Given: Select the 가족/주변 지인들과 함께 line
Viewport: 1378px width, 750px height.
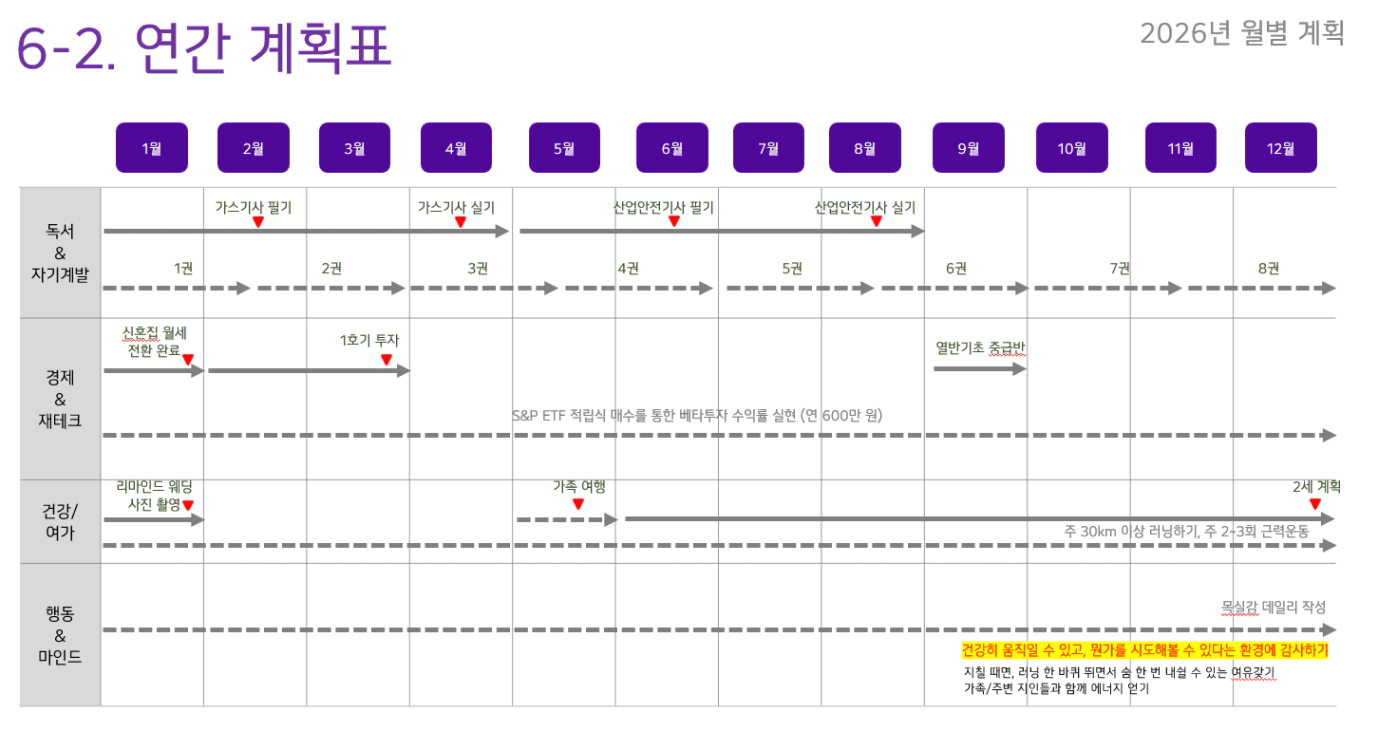Looking at the screenshot, I should [x=1057, y=689].
